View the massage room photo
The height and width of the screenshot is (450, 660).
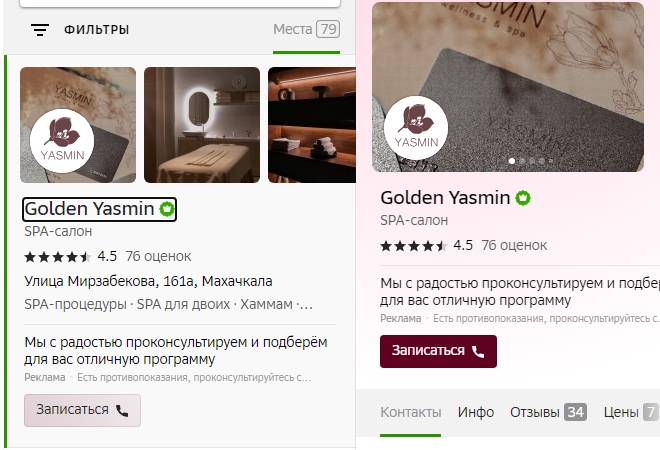point(202,125)
